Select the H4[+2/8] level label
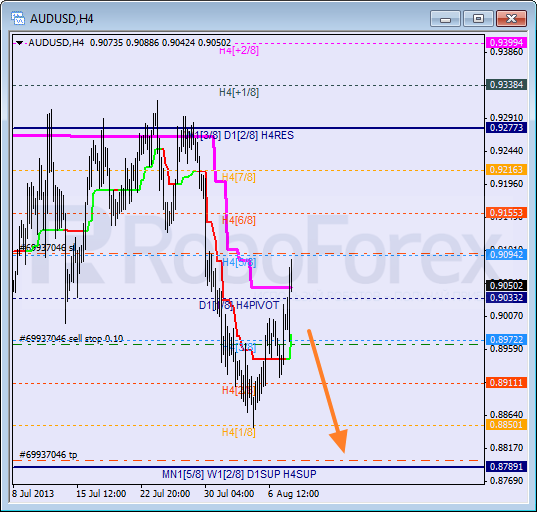Viewport: 537px width, 512px height. [x=239, y=51]
